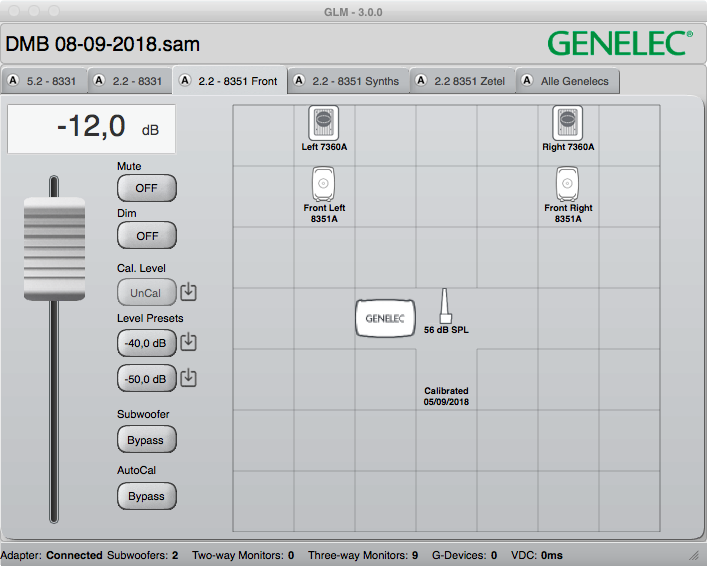707x566 pixels.
Task: Select the Front Left 8351A monitor icon
Action: [323, 184]
